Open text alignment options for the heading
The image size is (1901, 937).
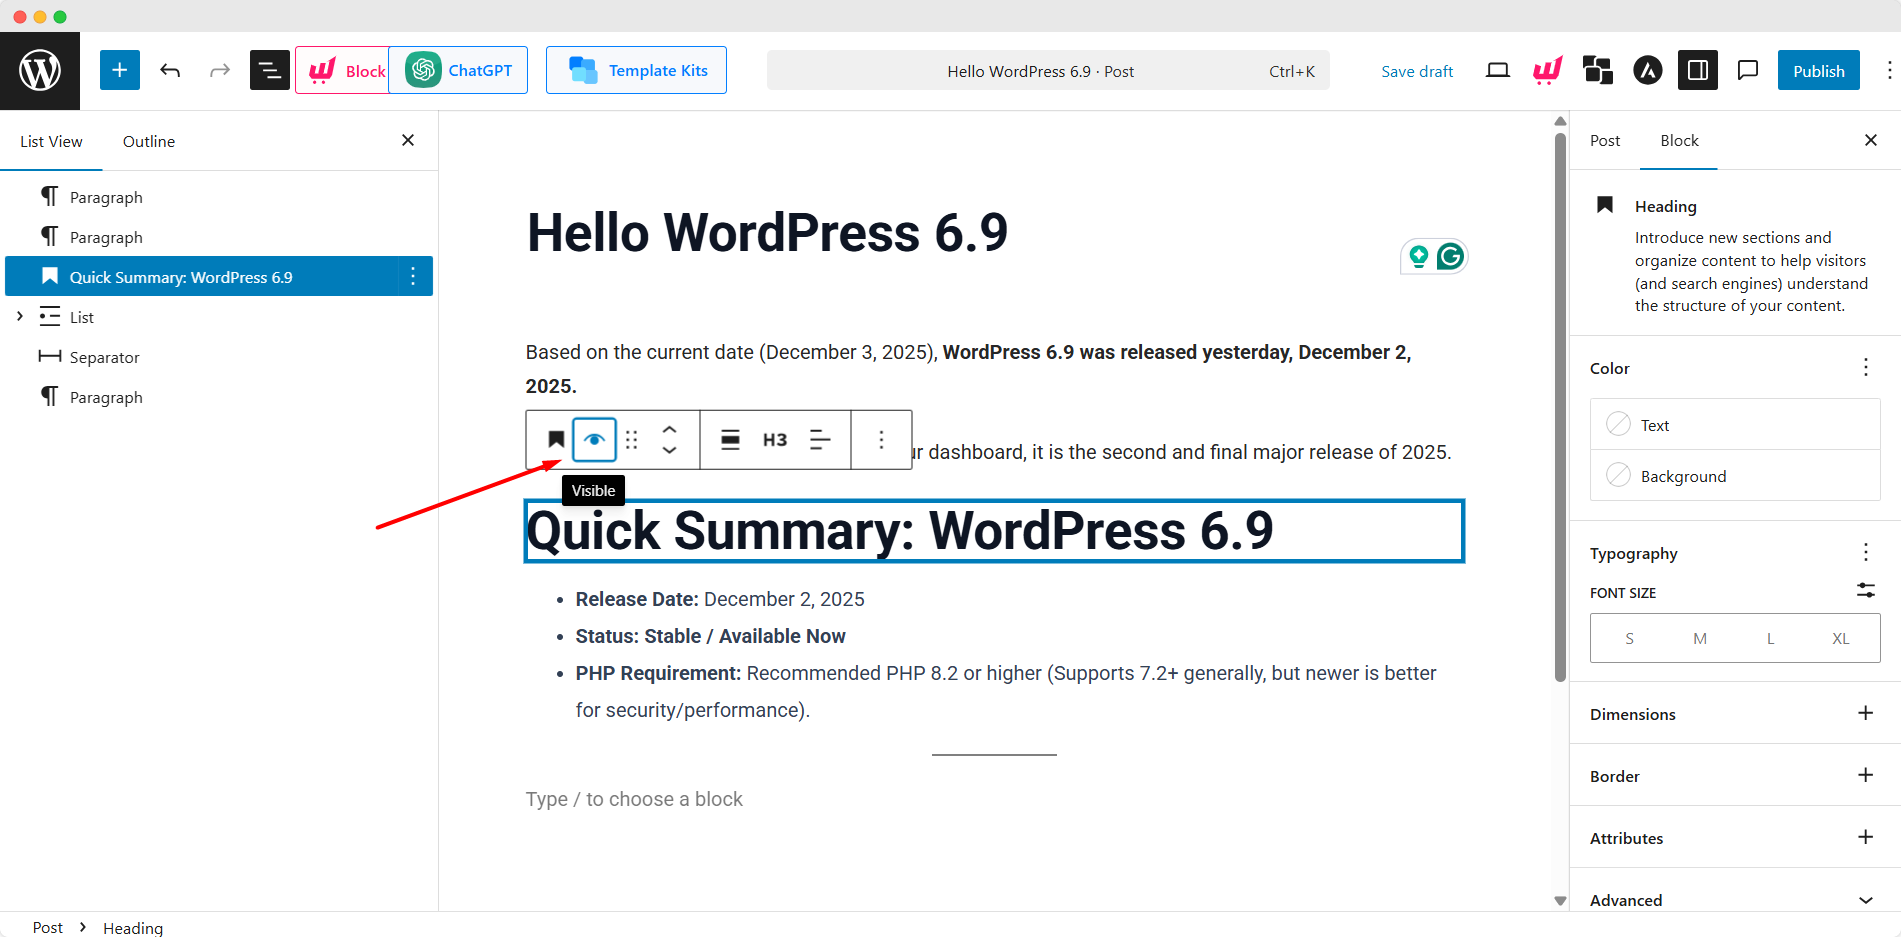coord(820,439)
